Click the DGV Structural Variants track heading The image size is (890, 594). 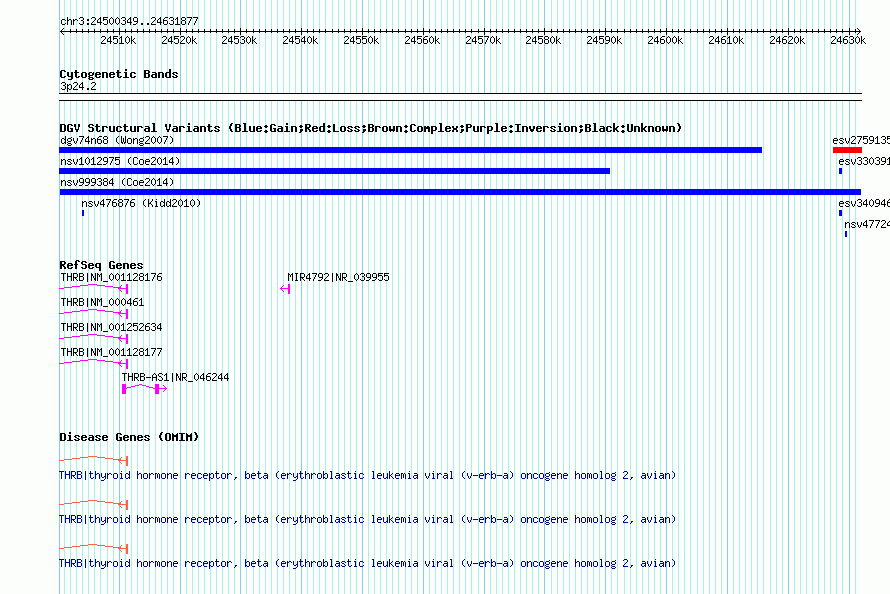(x=370, y=128)
